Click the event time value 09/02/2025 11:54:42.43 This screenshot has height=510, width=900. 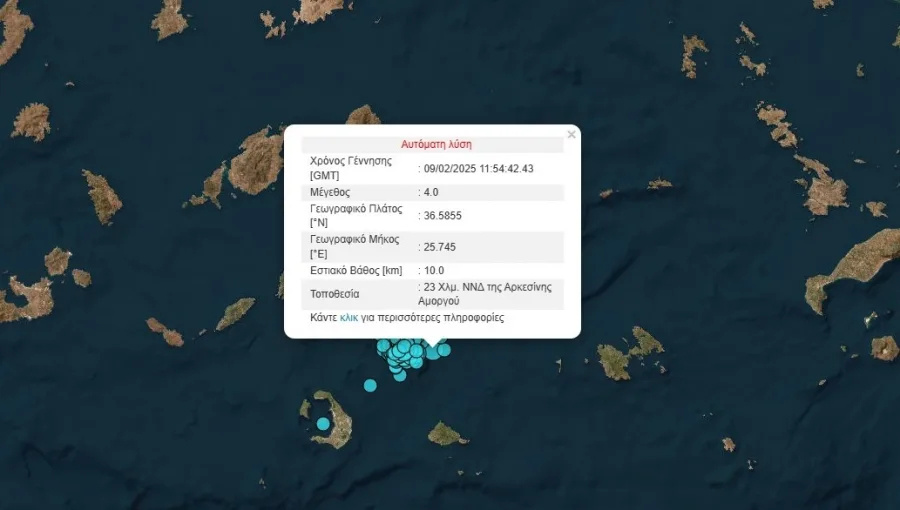pyautogui.click(x=479, y=168)
